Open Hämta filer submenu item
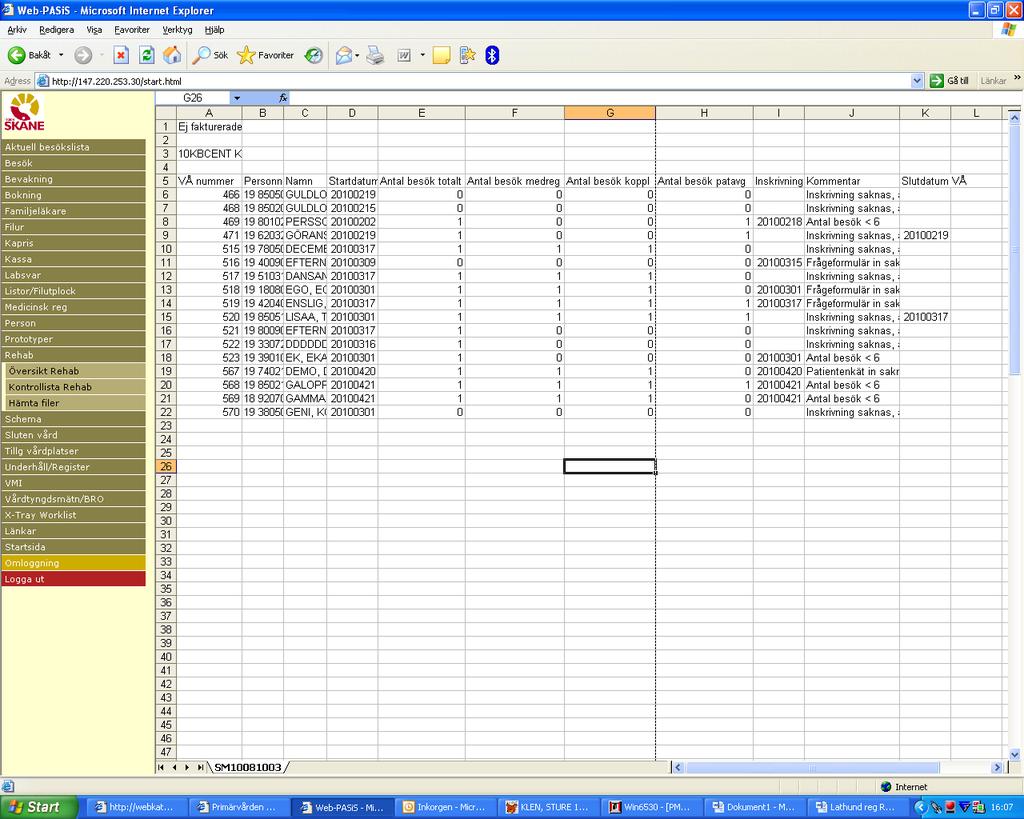This screenshot has height=819, width=1024. click(x=76, y=403)
